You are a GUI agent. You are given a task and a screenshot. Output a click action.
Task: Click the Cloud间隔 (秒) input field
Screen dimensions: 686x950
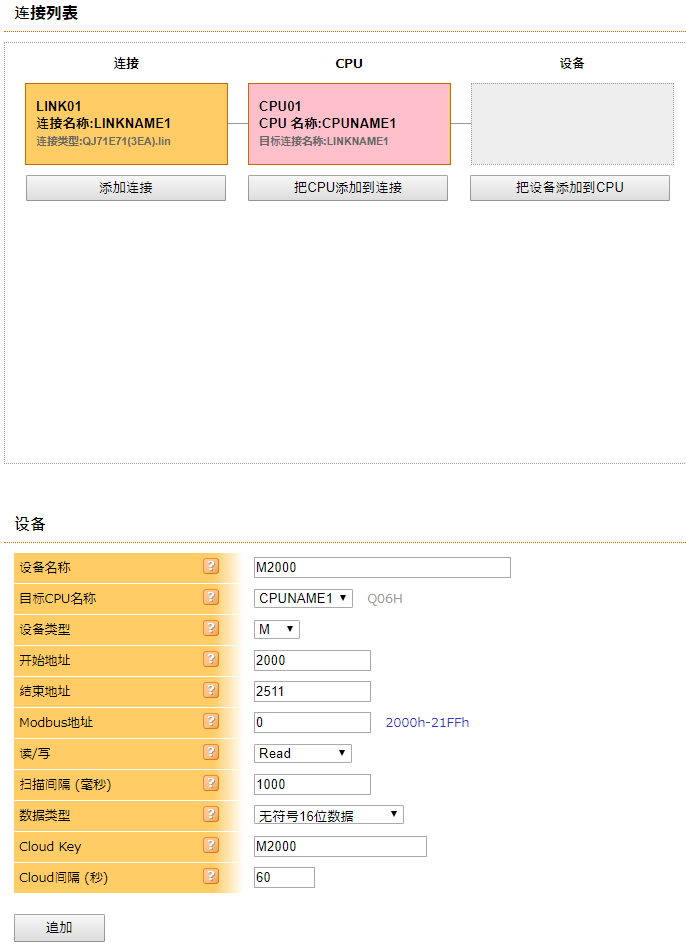(284, 877)
